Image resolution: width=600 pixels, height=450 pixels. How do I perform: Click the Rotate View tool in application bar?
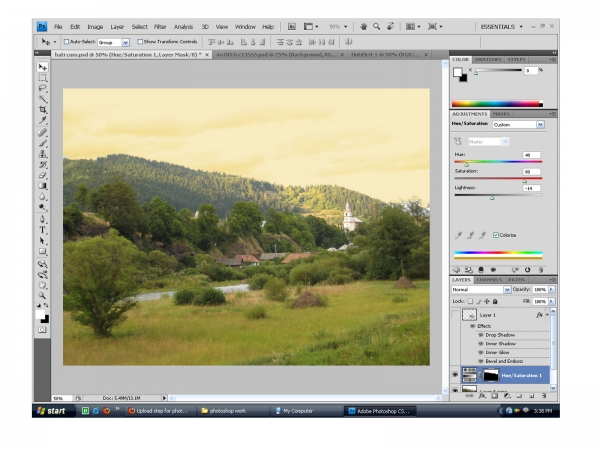coord(390,27)
